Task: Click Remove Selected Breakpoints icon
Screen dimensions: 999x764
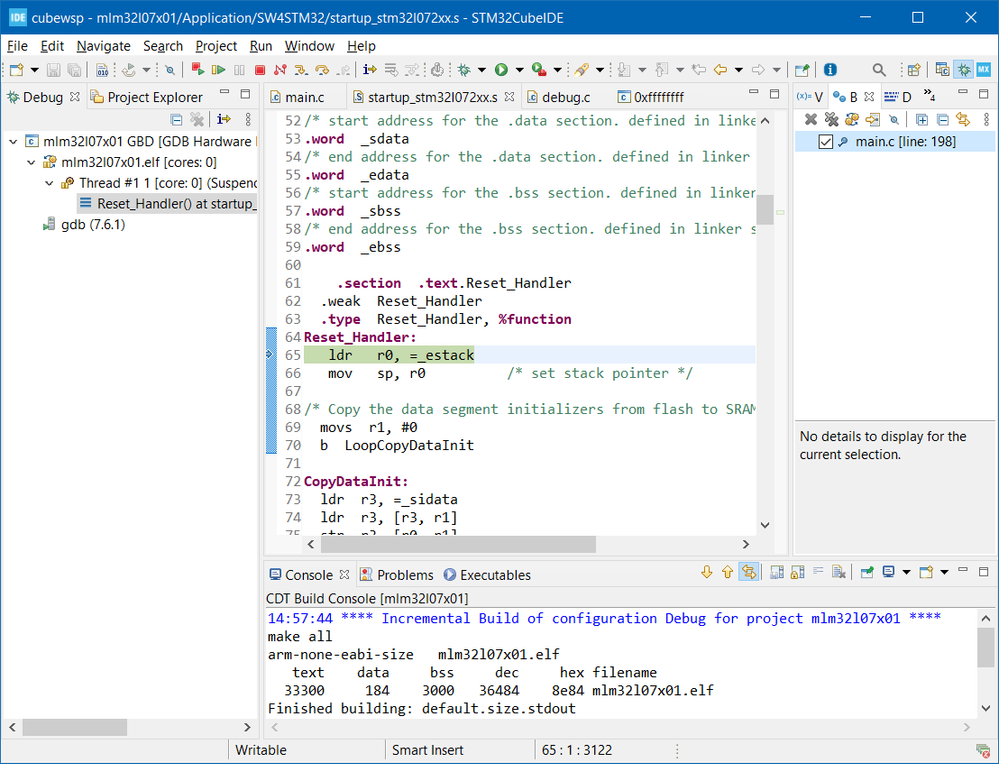Action: click(x=810, y=119)
